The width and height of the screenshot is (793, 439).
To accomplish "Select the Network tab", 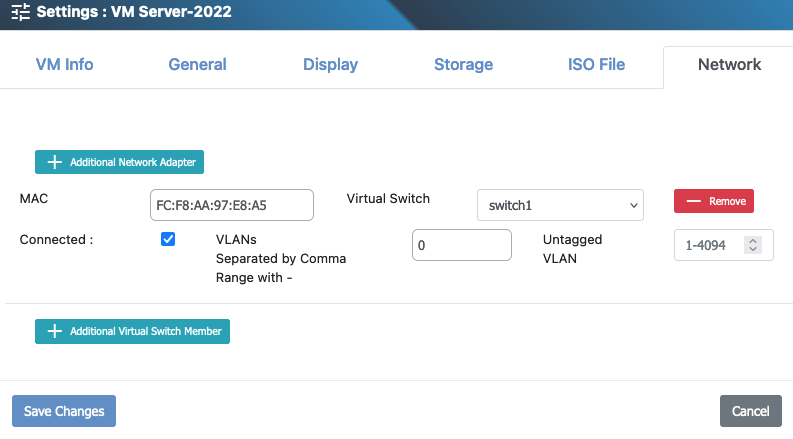I will (729, 65).
